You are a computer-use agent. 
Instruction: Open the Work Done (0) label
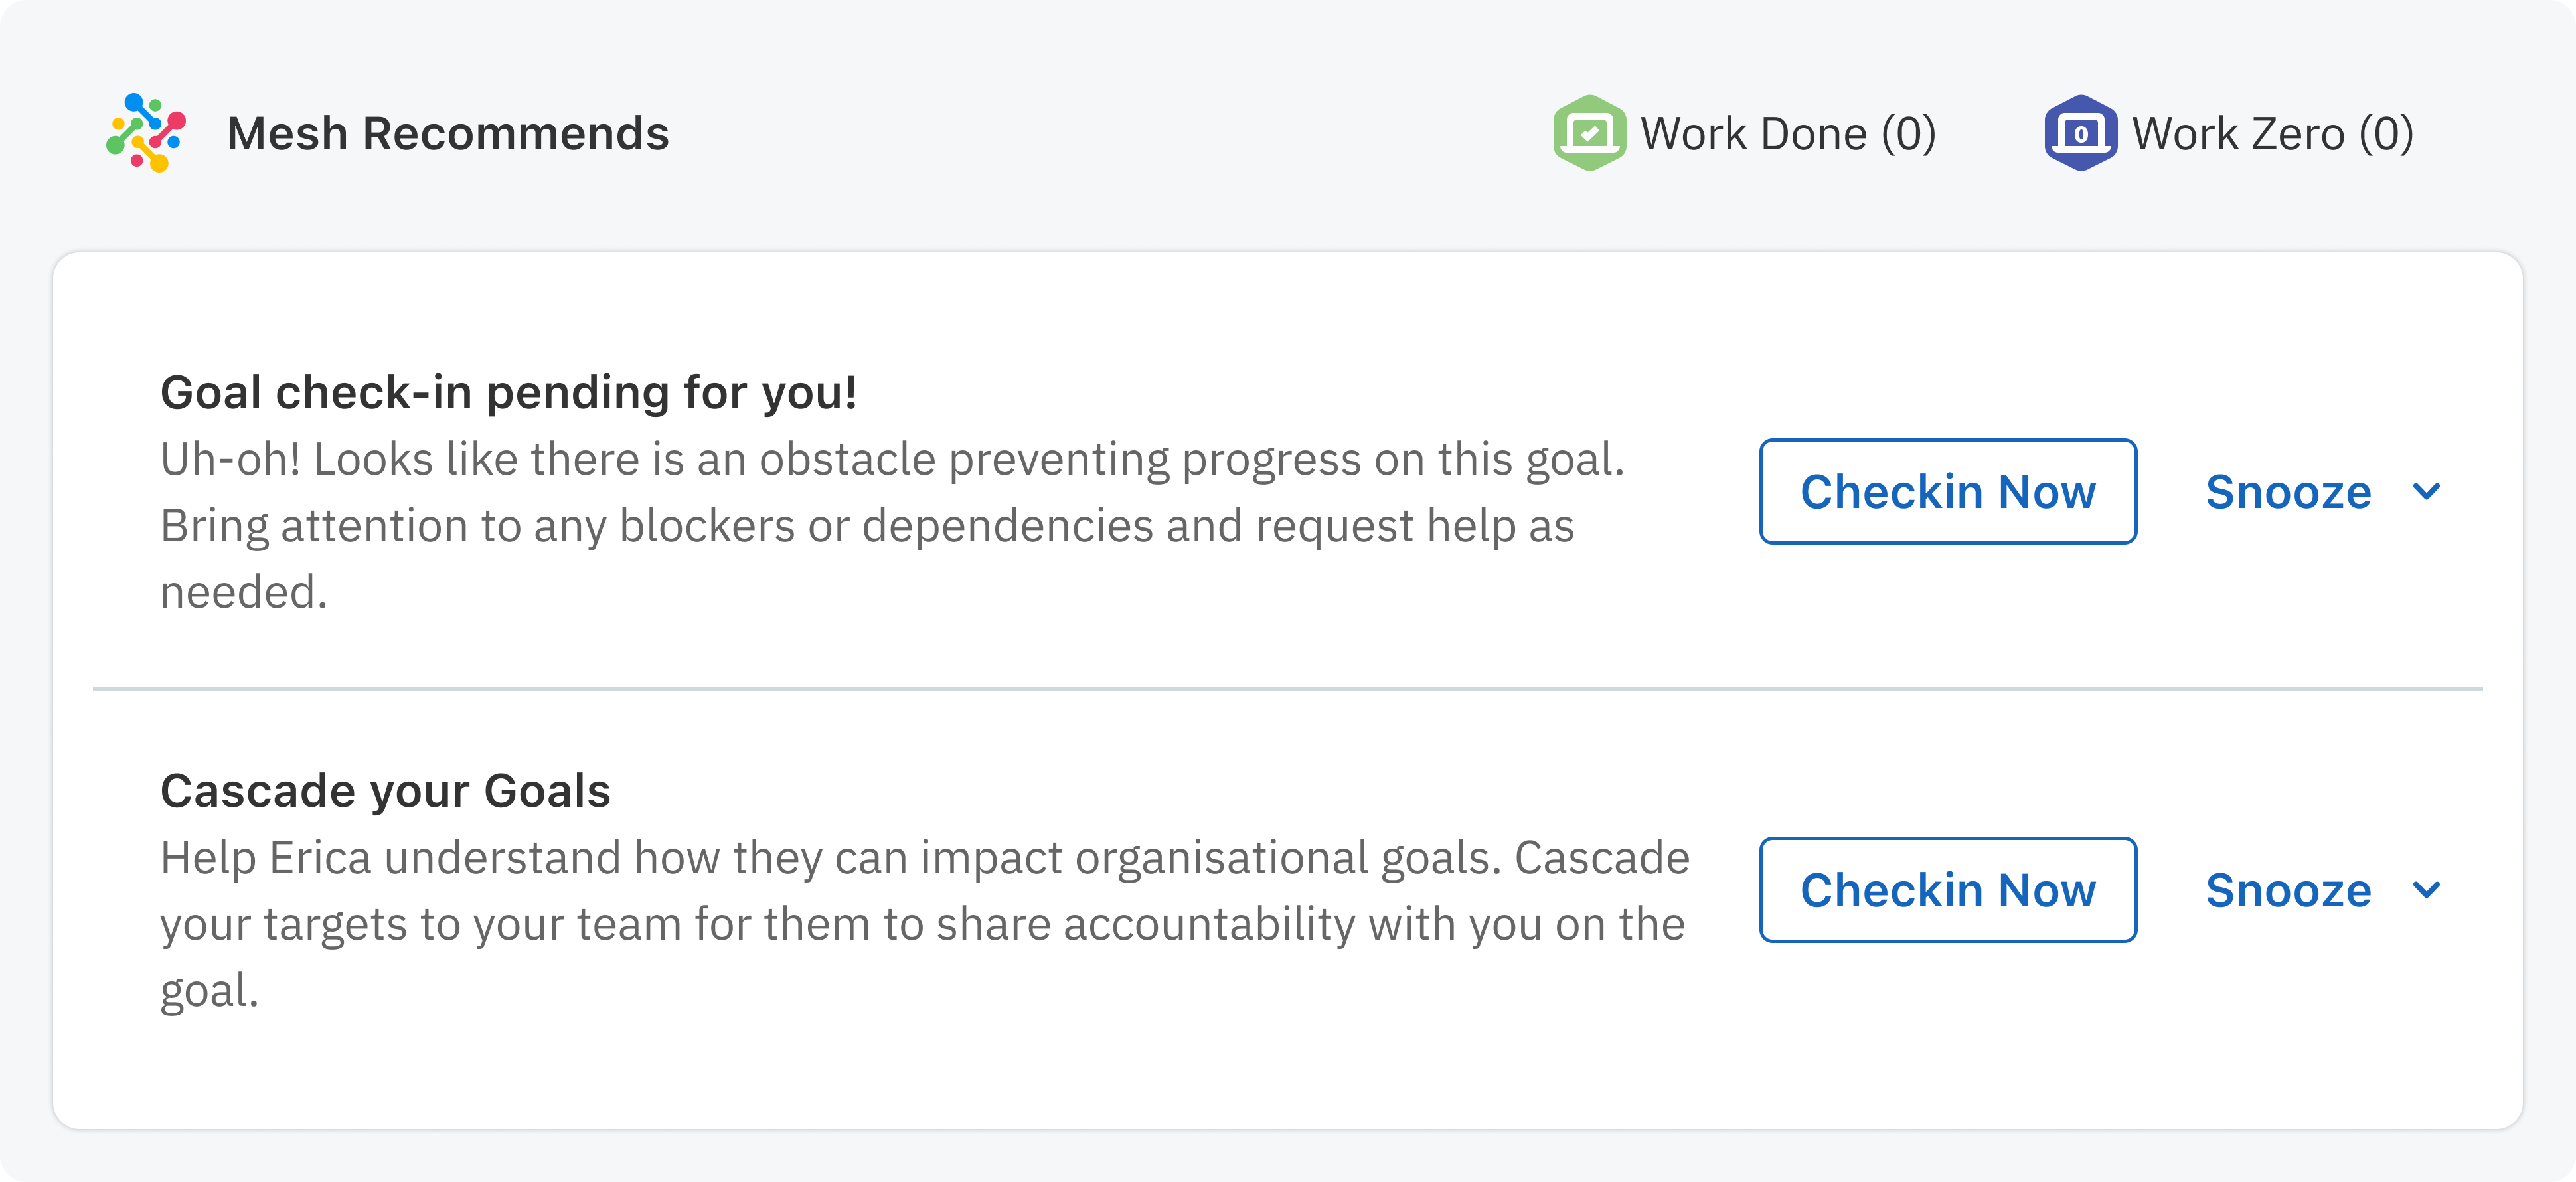[x=1788, y=134]
